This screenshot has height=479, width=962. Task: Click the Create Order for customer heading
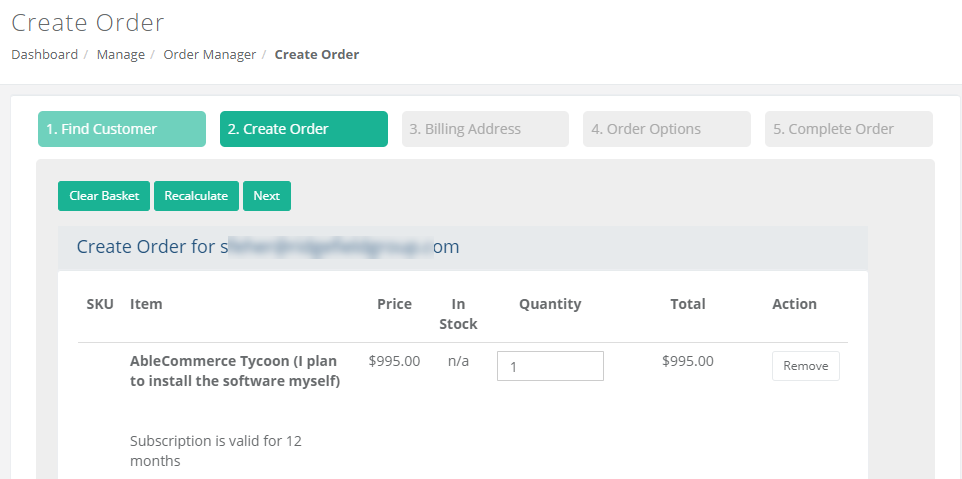[268, 247]
